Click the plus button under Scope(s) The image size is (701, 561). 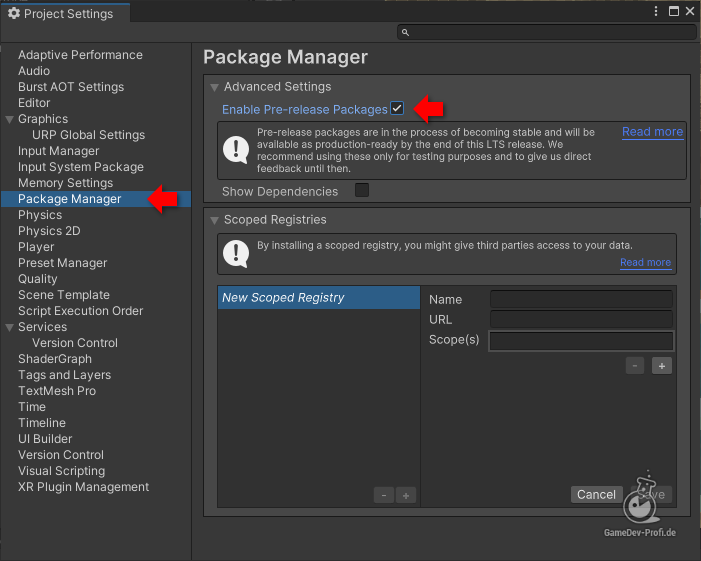point(662,366)
